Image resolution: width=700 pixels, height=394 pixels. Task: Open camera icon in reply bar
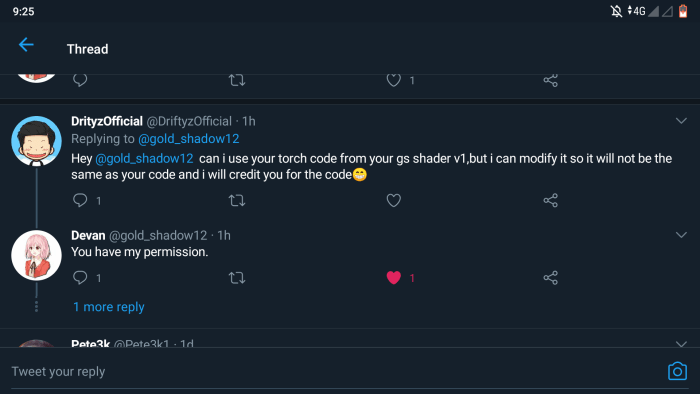pos(677,371)
